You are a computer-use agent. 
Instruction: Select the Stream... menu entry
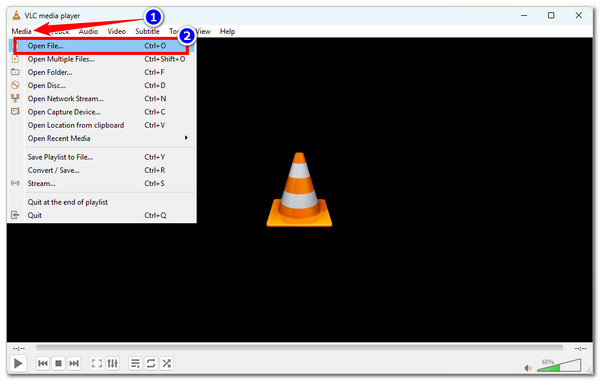(101, 184)
